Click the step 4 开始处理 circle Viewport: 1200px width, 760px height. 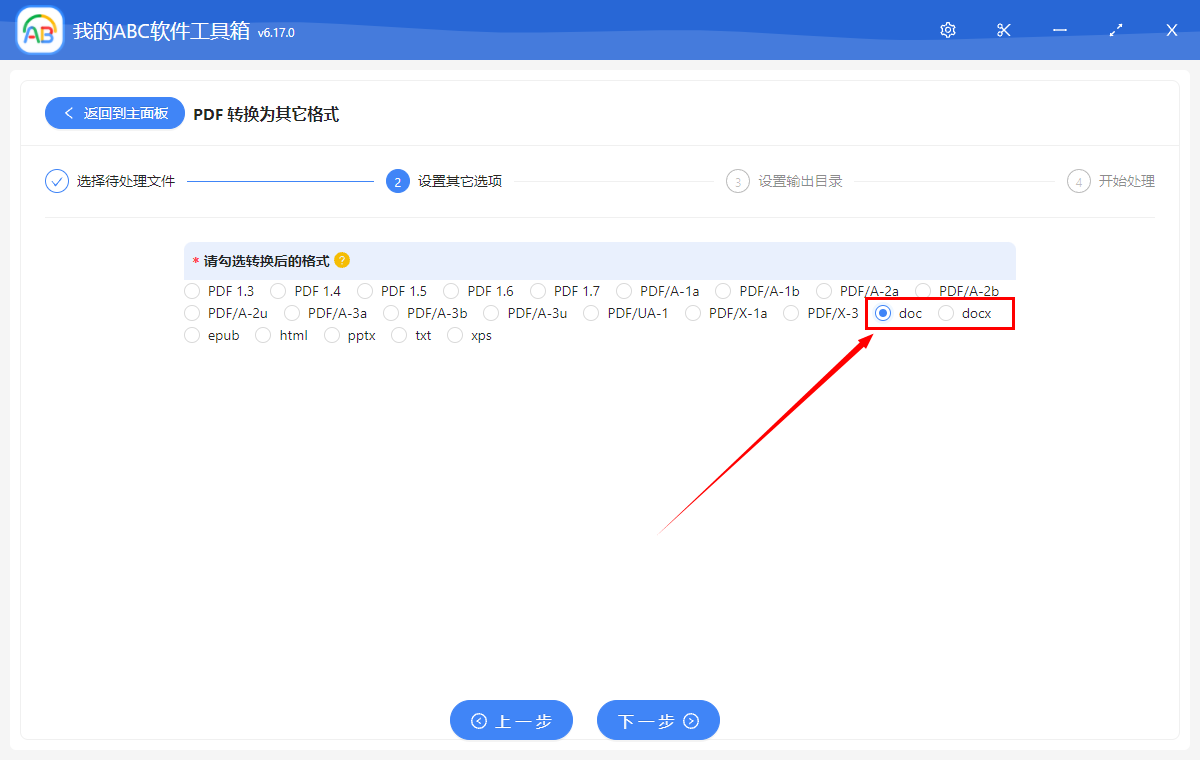point(1078,181)
